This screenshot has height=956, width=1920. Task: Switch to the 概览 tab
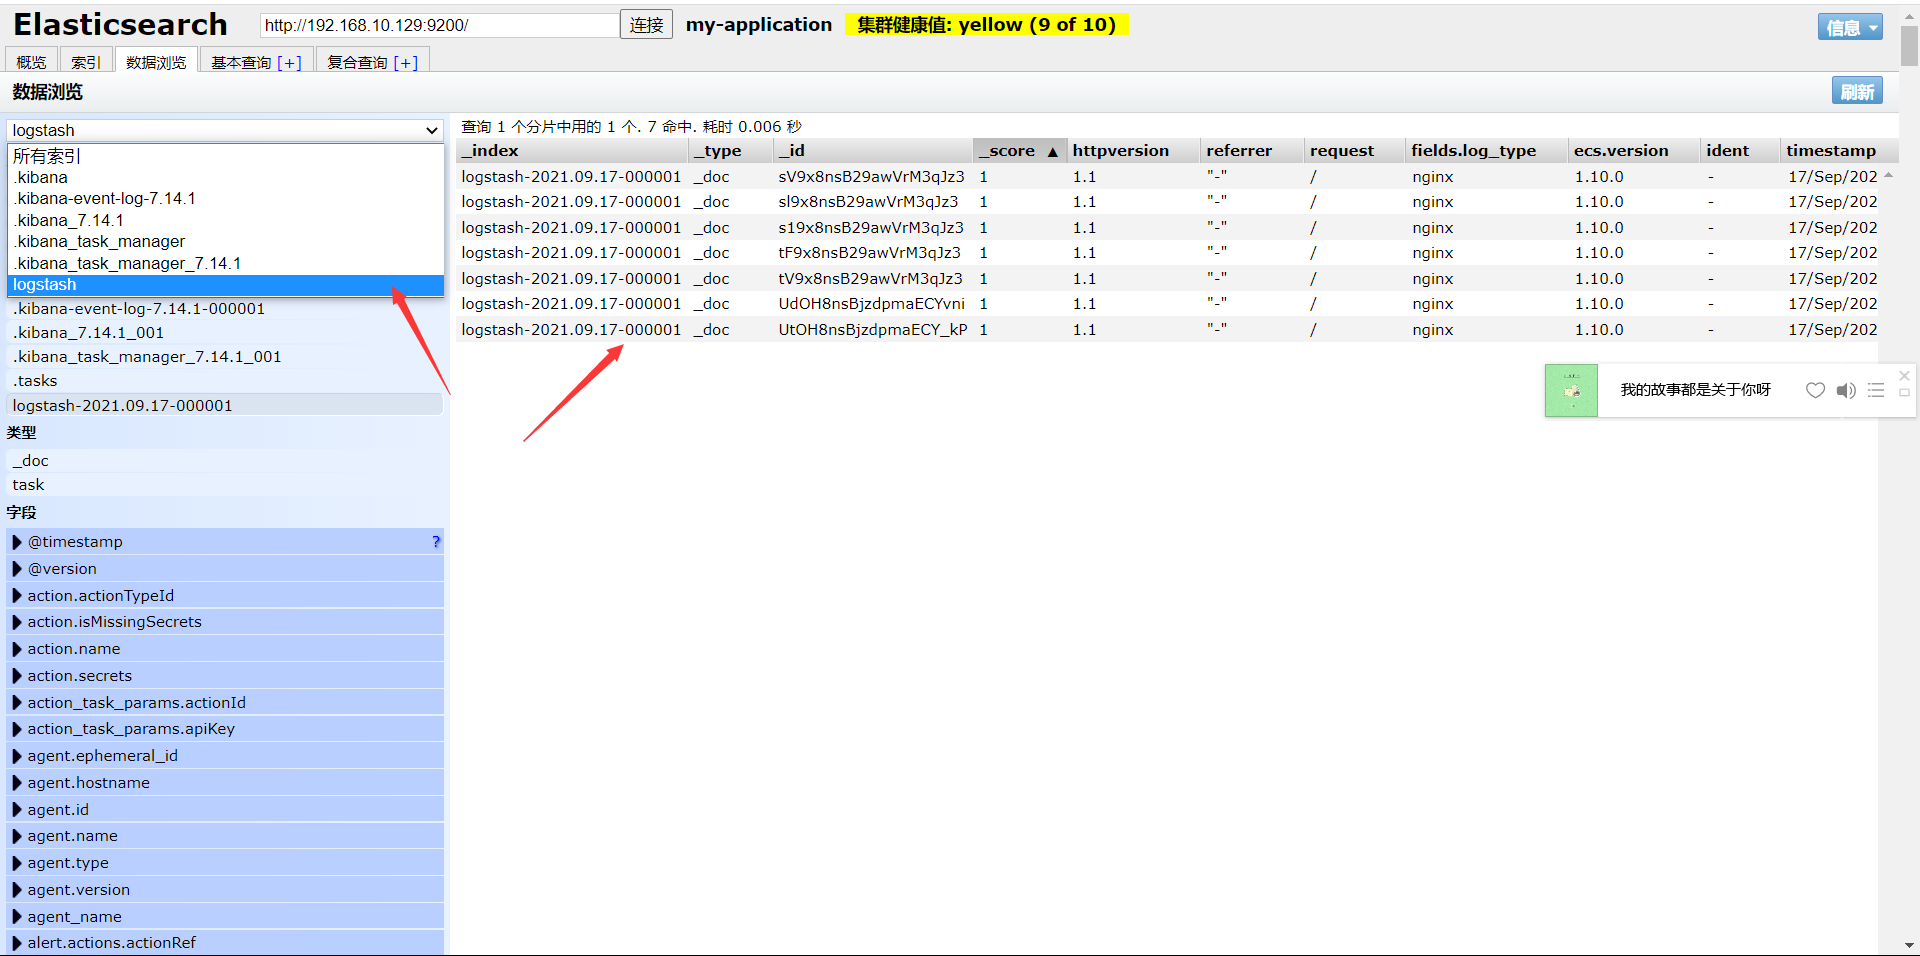point(31,62)
